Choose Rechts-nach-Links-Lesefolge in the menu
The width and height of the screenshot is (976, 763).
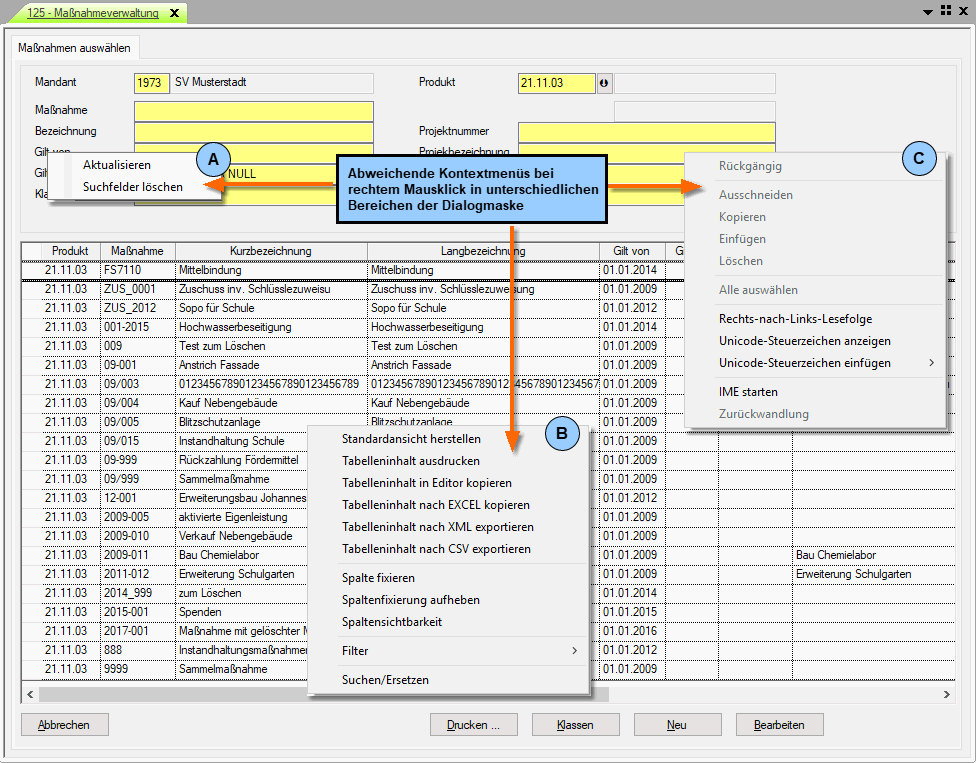click(795, 319)
